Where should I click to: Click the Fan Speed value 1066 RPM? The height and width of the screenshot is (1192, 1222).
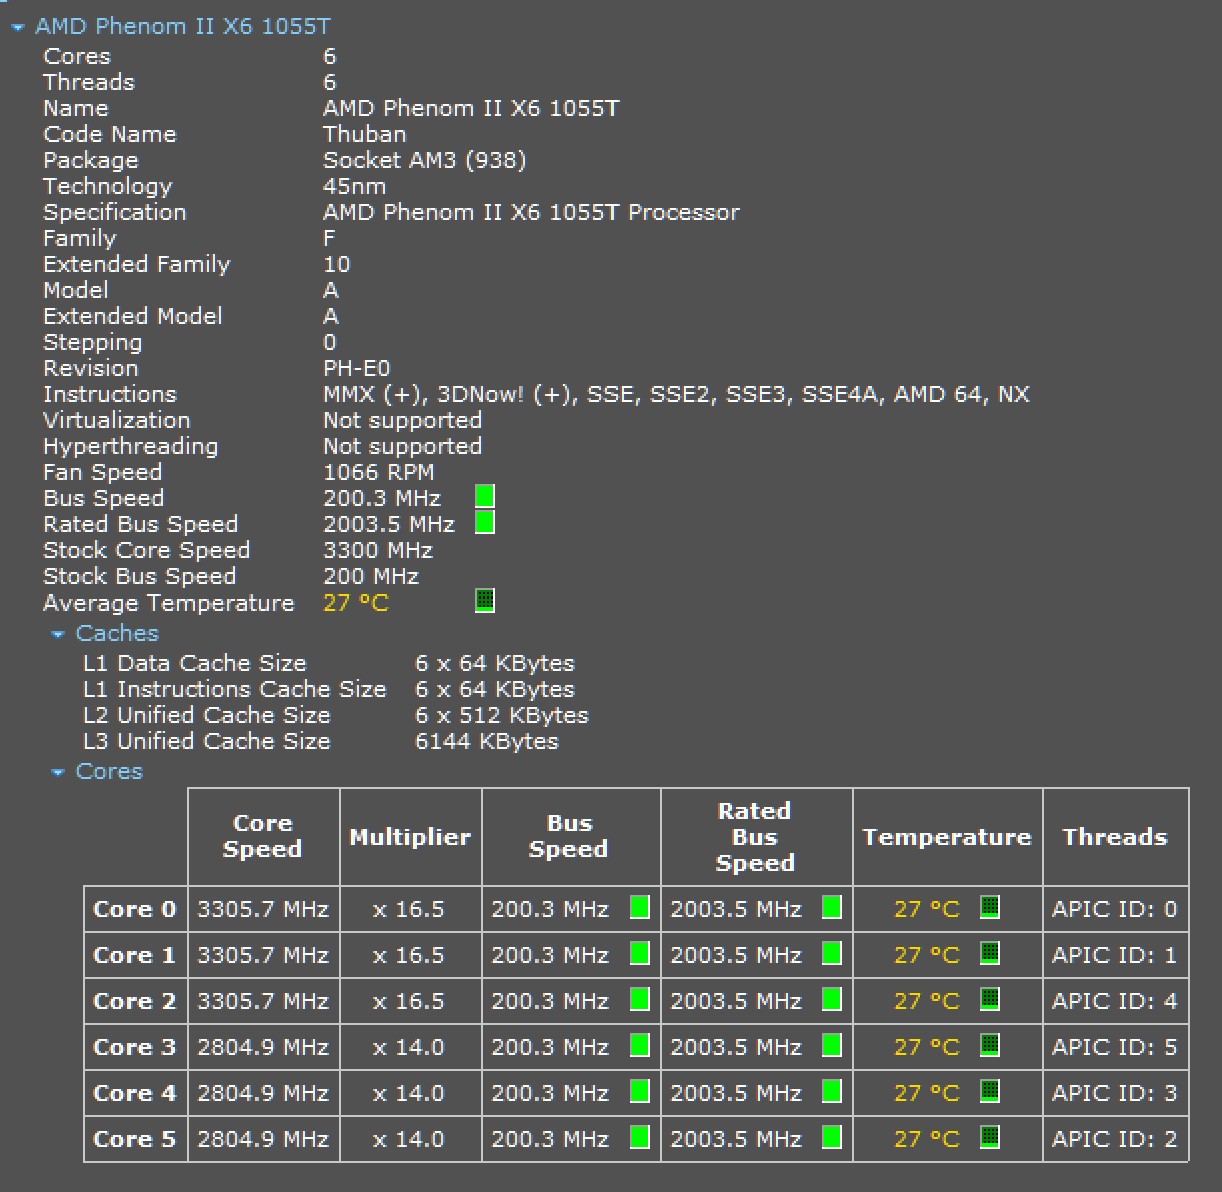379,472
